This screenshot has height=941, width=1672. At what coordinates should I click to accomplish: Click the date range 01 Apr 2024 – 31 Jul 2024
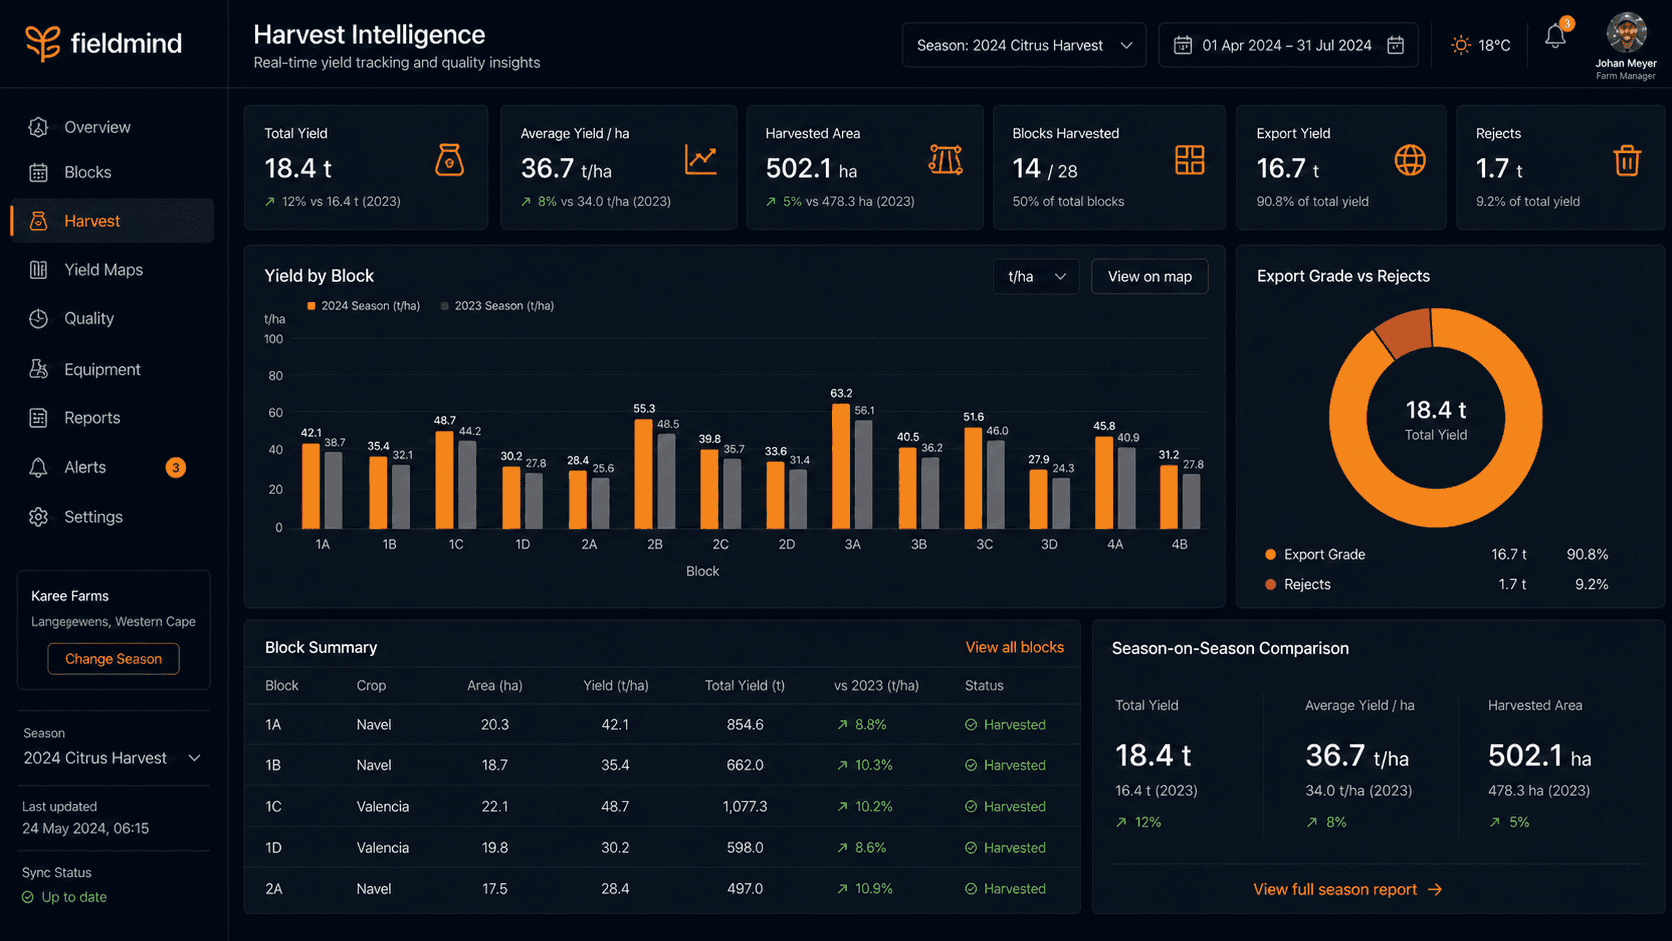coord(1287,45)
